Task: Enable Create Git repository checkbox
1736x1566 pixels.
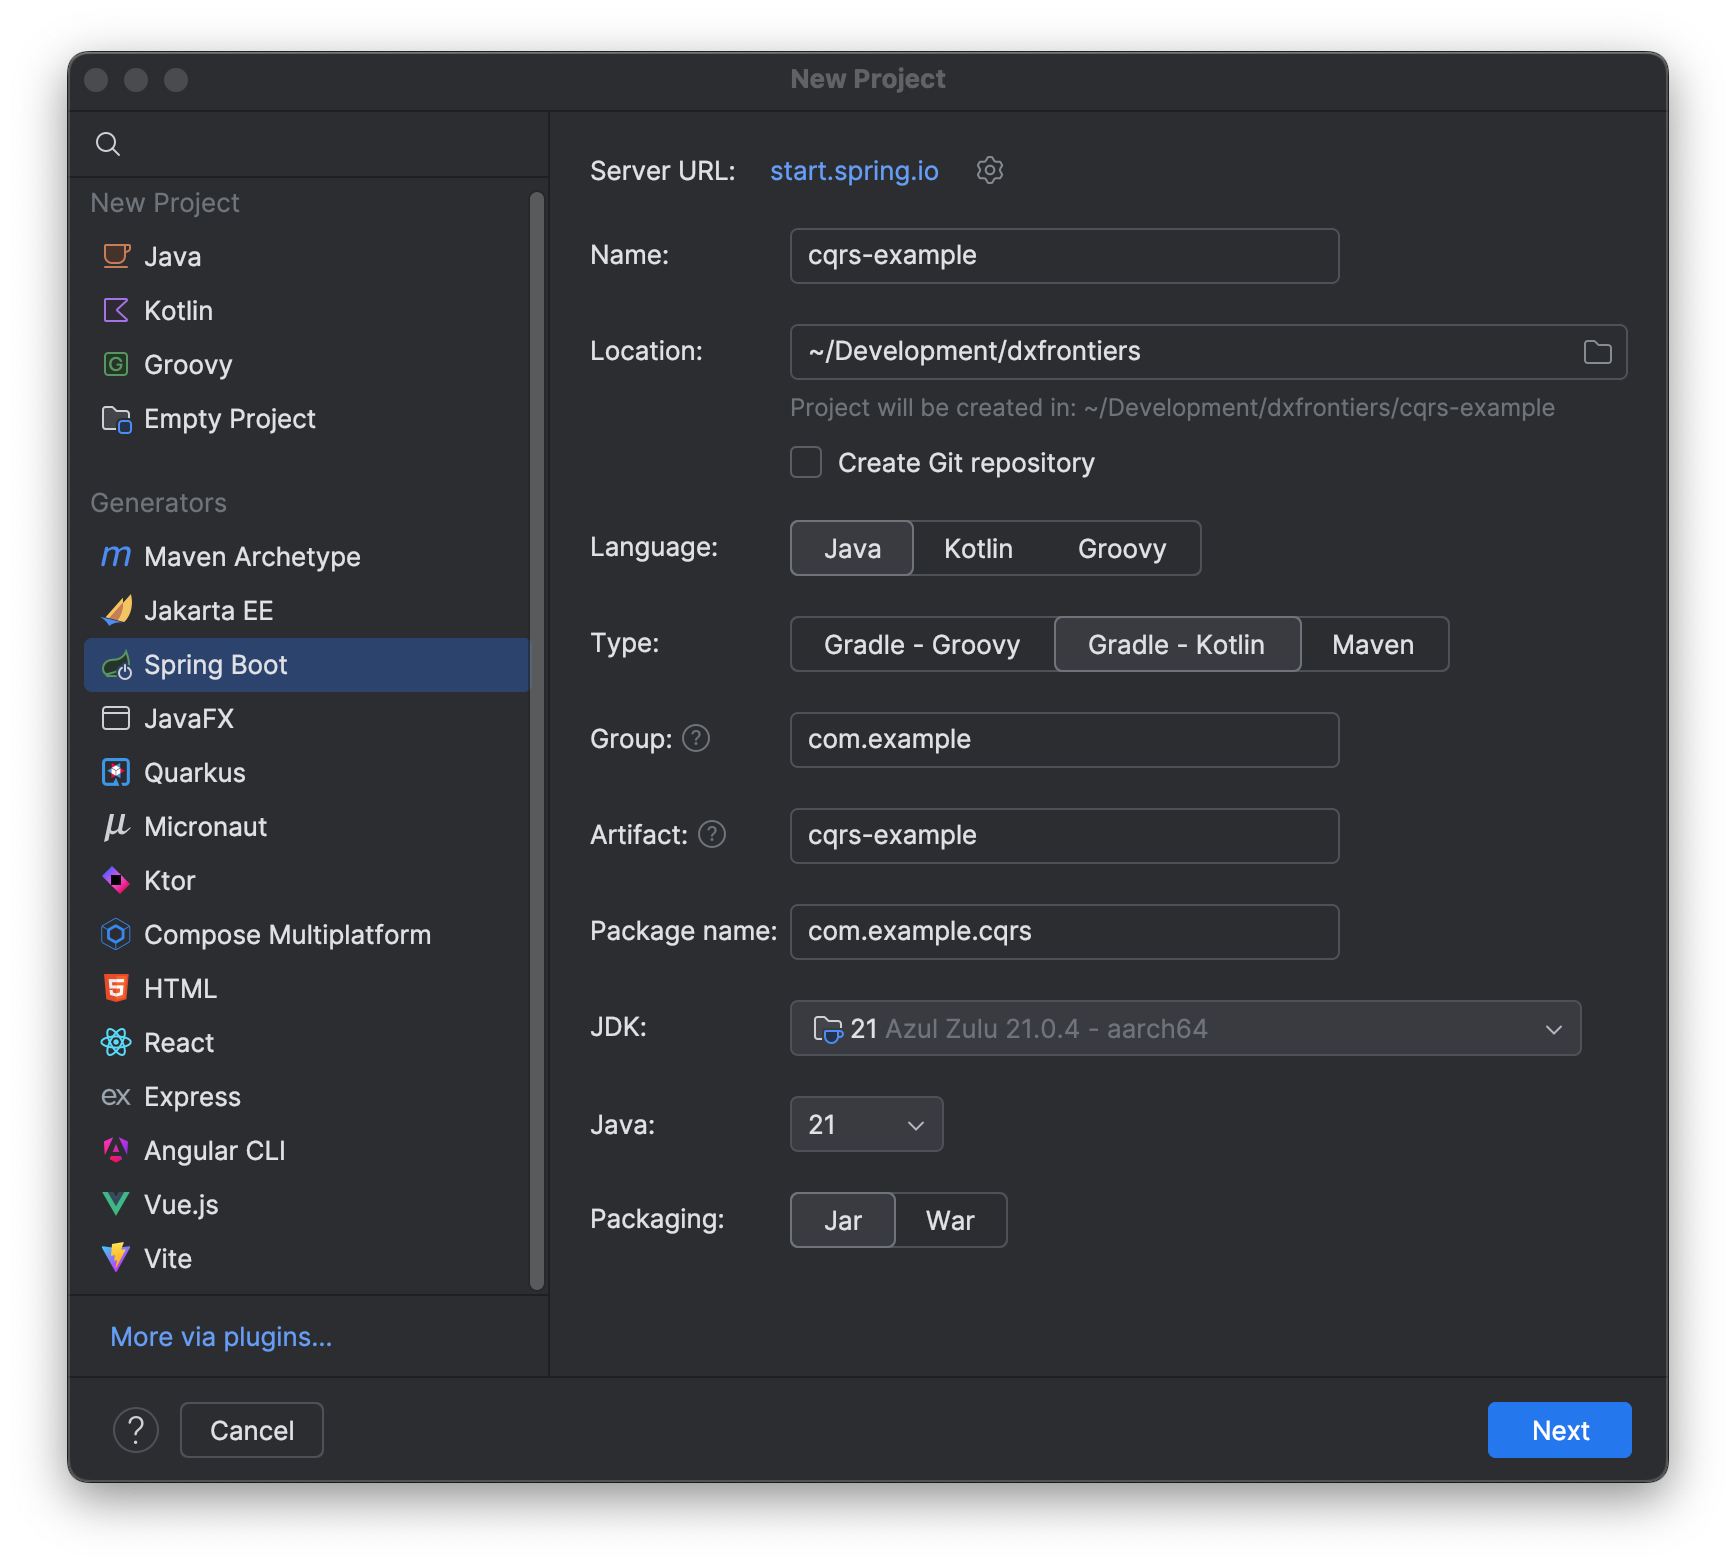Action: click(x=806, y=462)
